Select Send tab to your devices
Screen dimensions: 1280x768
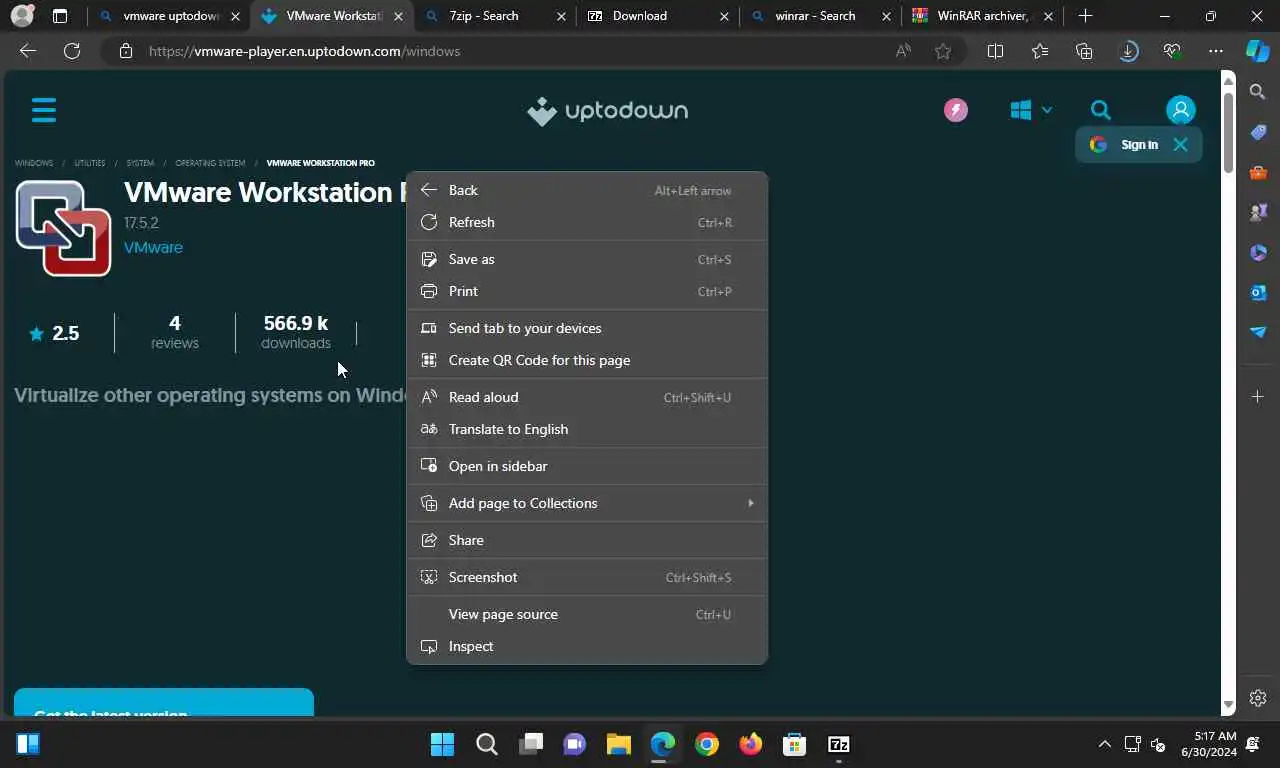tap(587, 328)
